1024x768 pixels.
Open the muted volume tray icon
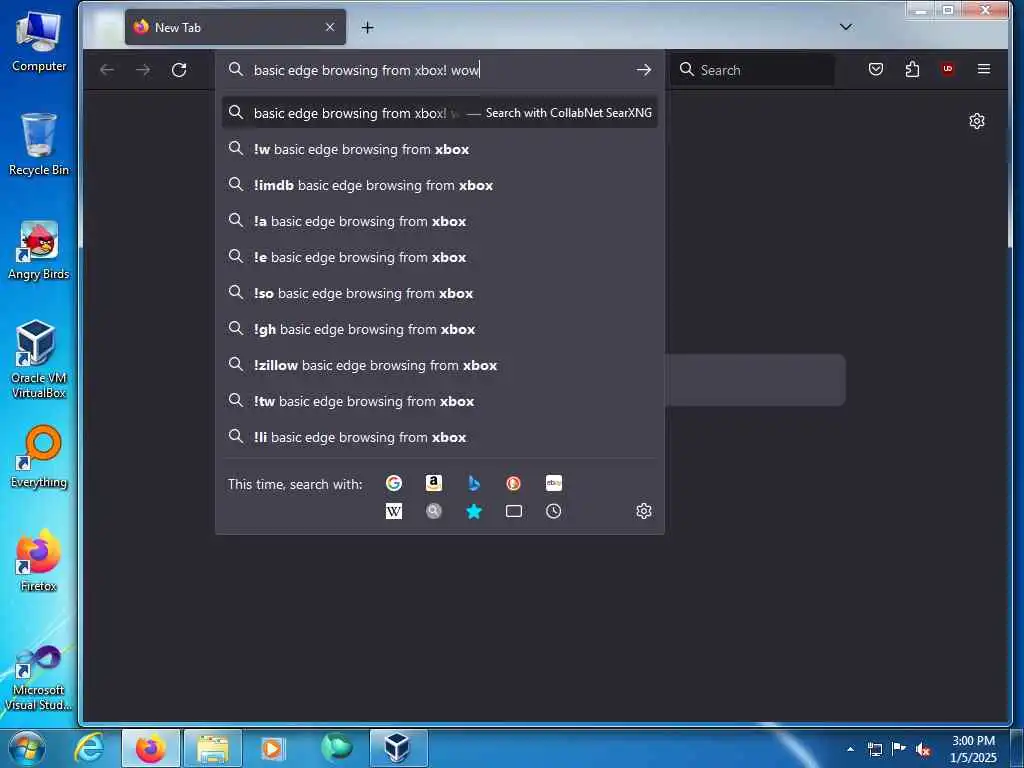[923, 750]
